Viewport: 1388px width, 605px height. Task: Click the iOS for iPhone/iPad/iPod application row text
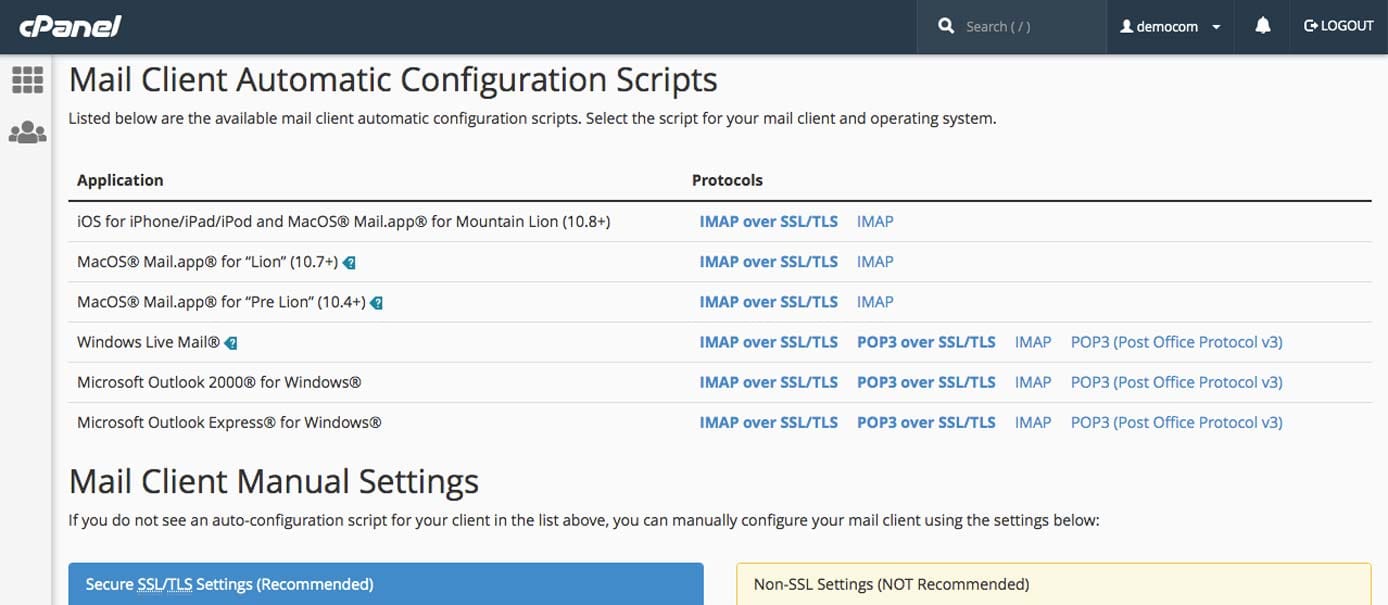[x=343, y=221]
